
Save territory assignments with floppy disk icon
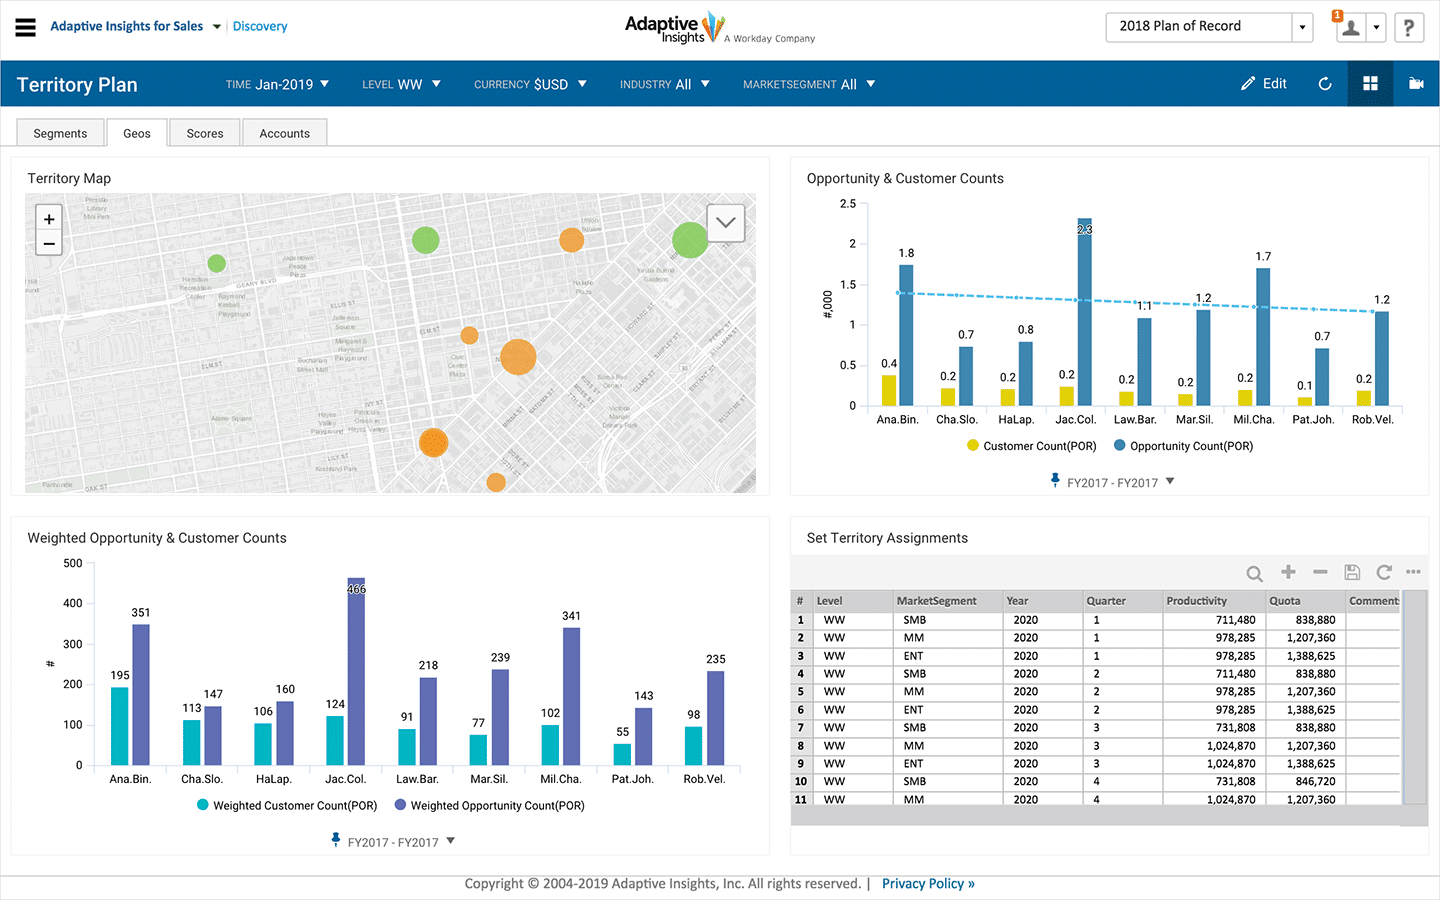point(1352,572)
